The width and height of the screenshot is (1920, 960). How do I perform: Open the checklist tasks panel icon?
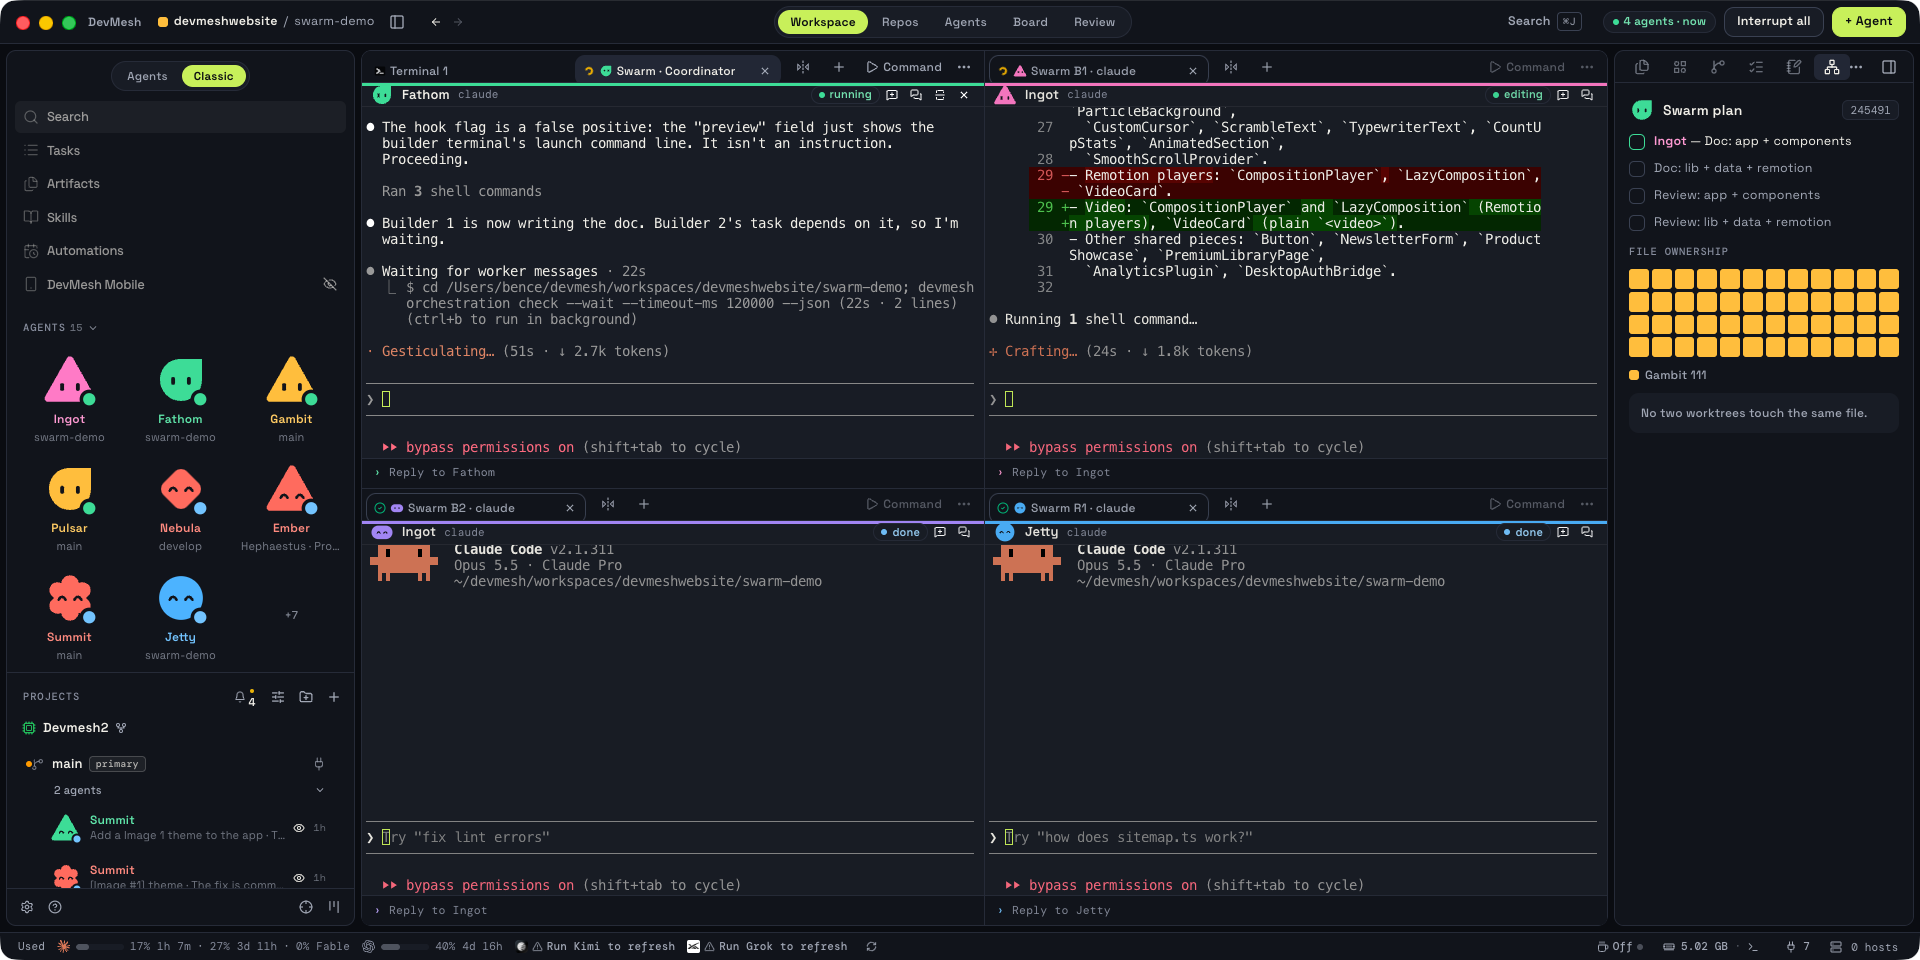click(1755, 67)
